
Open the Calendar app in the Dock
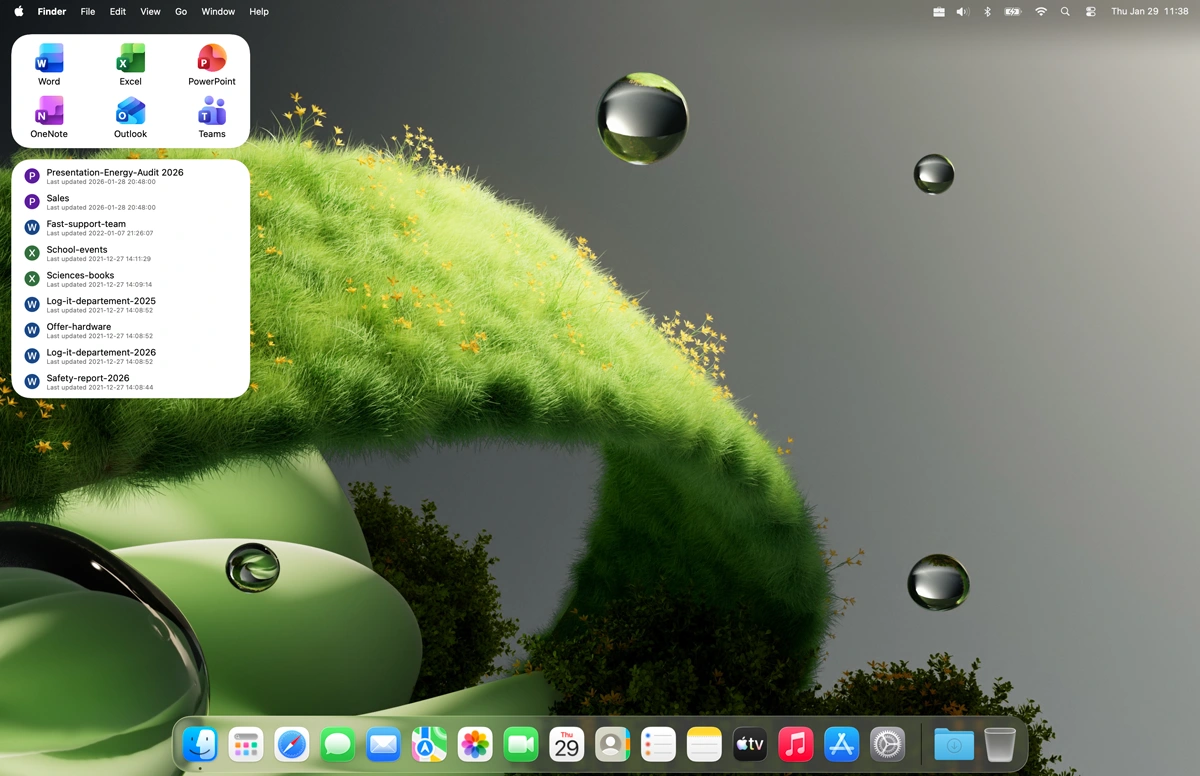[x=566, y=743]
